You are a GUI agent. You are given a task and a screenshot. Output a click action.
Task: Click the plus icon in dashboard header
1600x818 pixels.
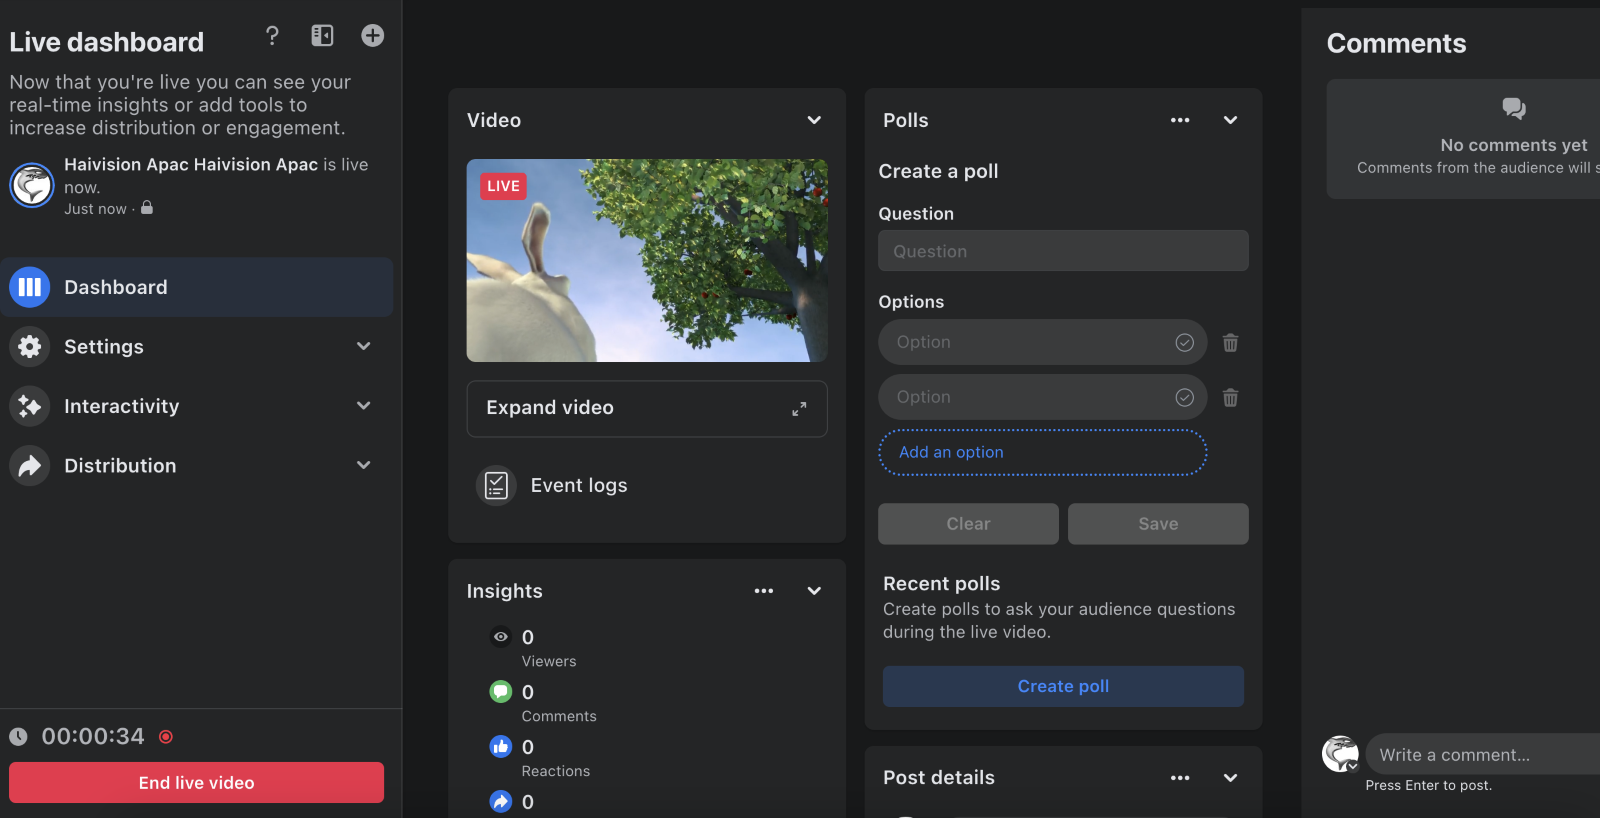click(x=373, y=36)
